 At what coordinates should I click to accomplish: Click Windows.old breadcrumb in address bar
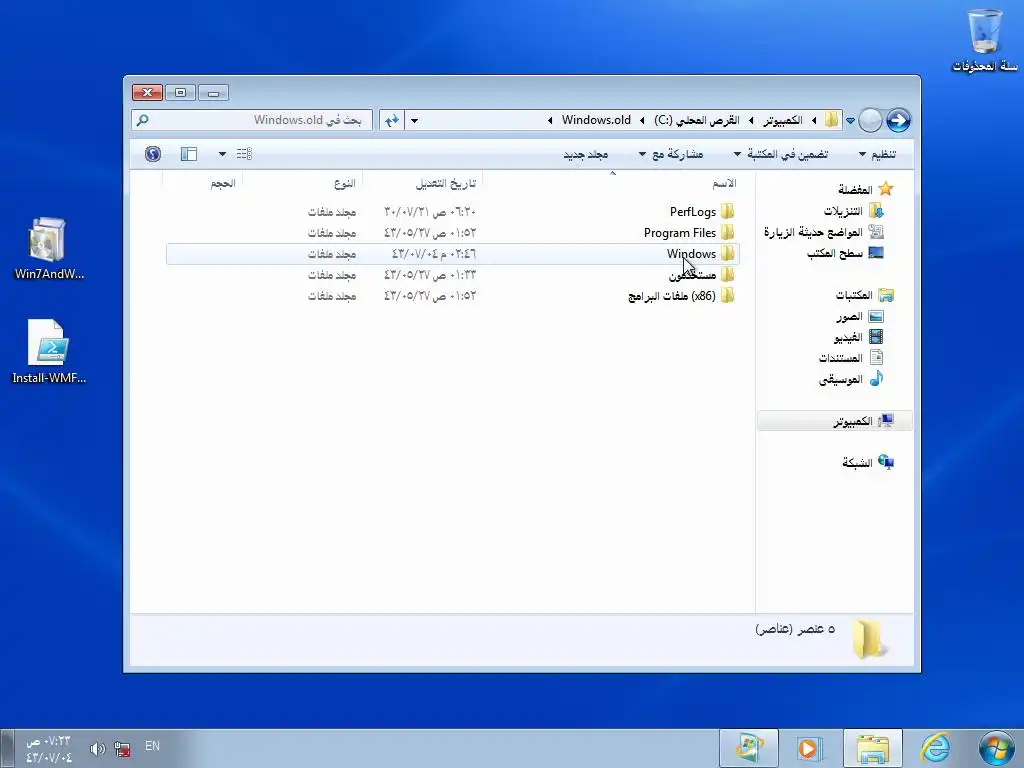tap(596, 120)
